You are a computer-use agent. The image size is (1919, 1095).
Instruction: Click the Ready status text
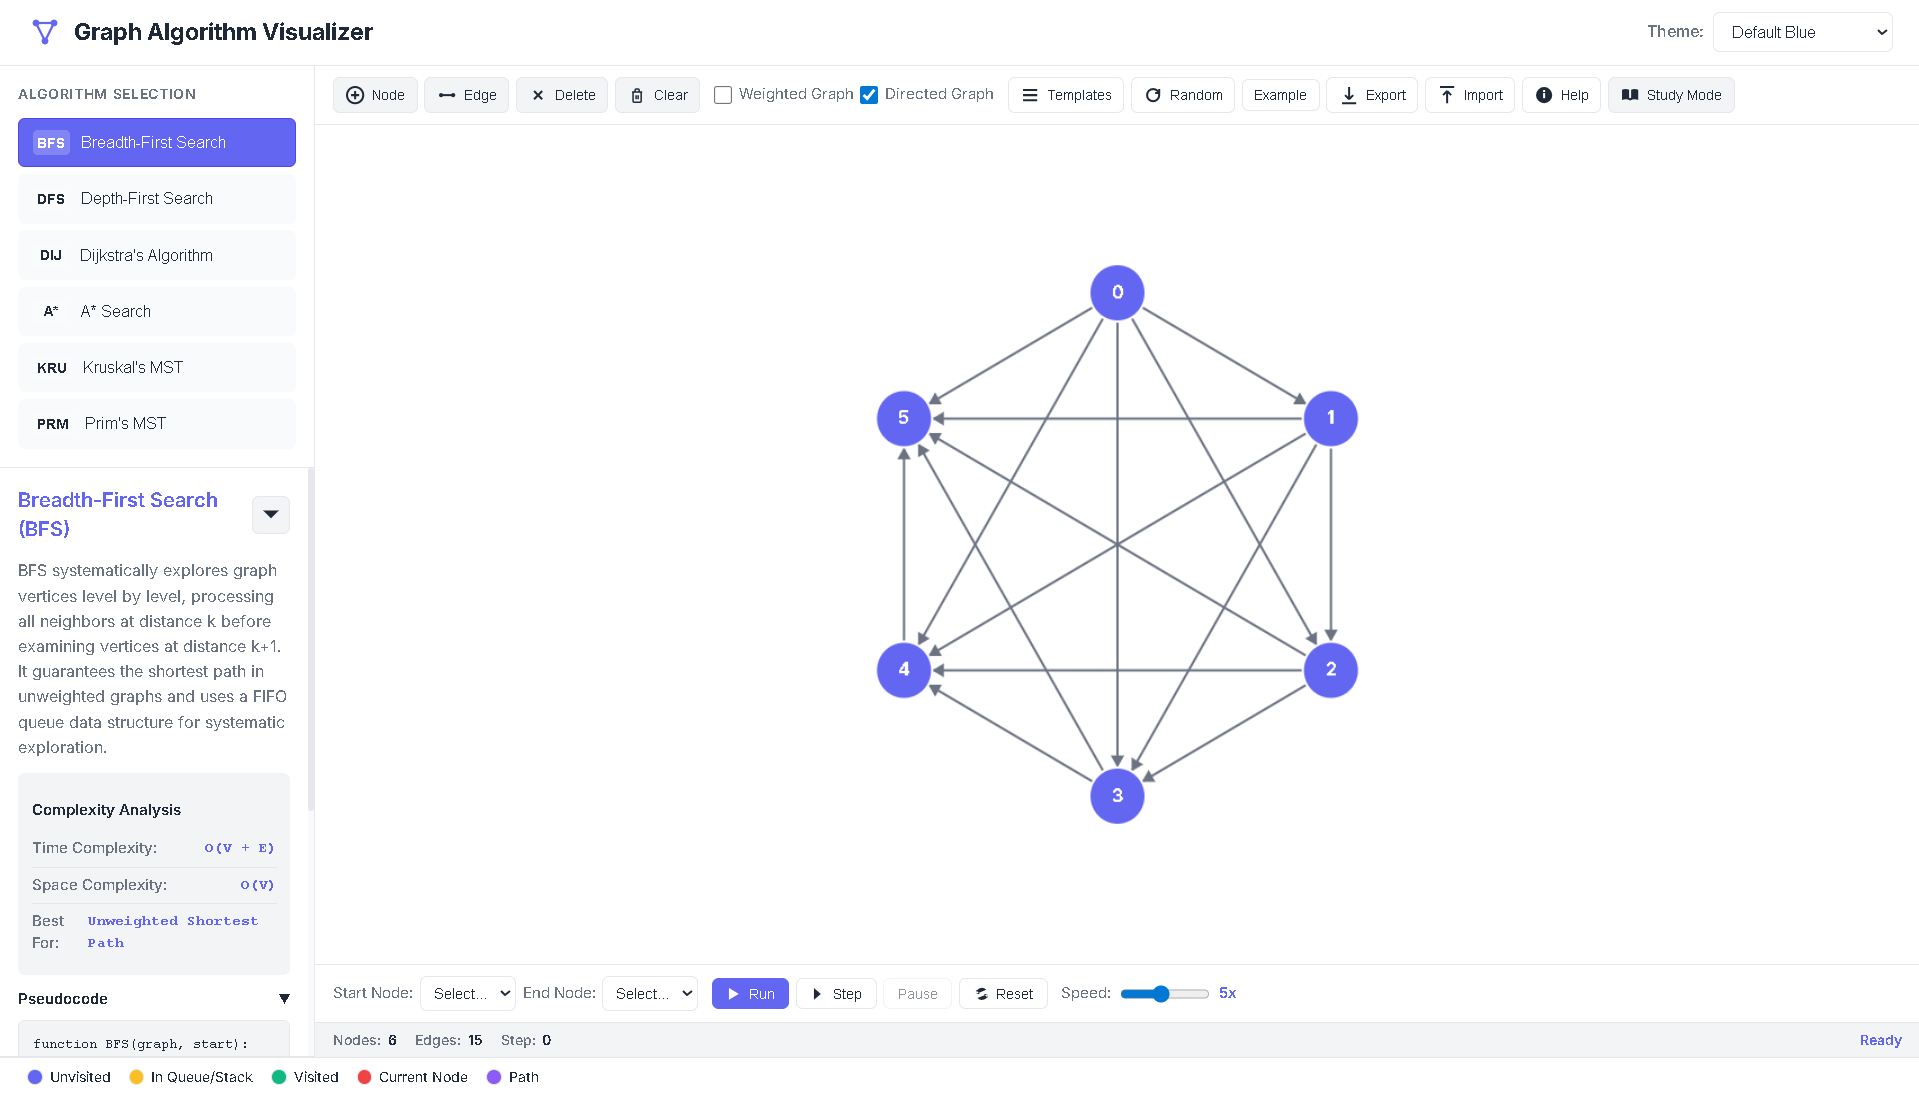point(1880,1040)
